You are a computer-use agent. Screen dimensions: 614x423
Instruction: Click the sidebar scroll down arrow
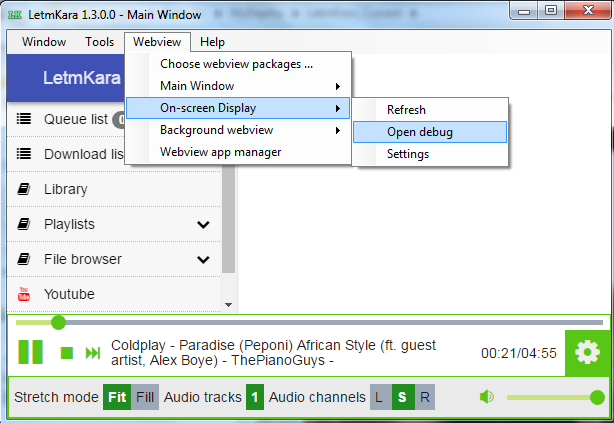[229, 305]
